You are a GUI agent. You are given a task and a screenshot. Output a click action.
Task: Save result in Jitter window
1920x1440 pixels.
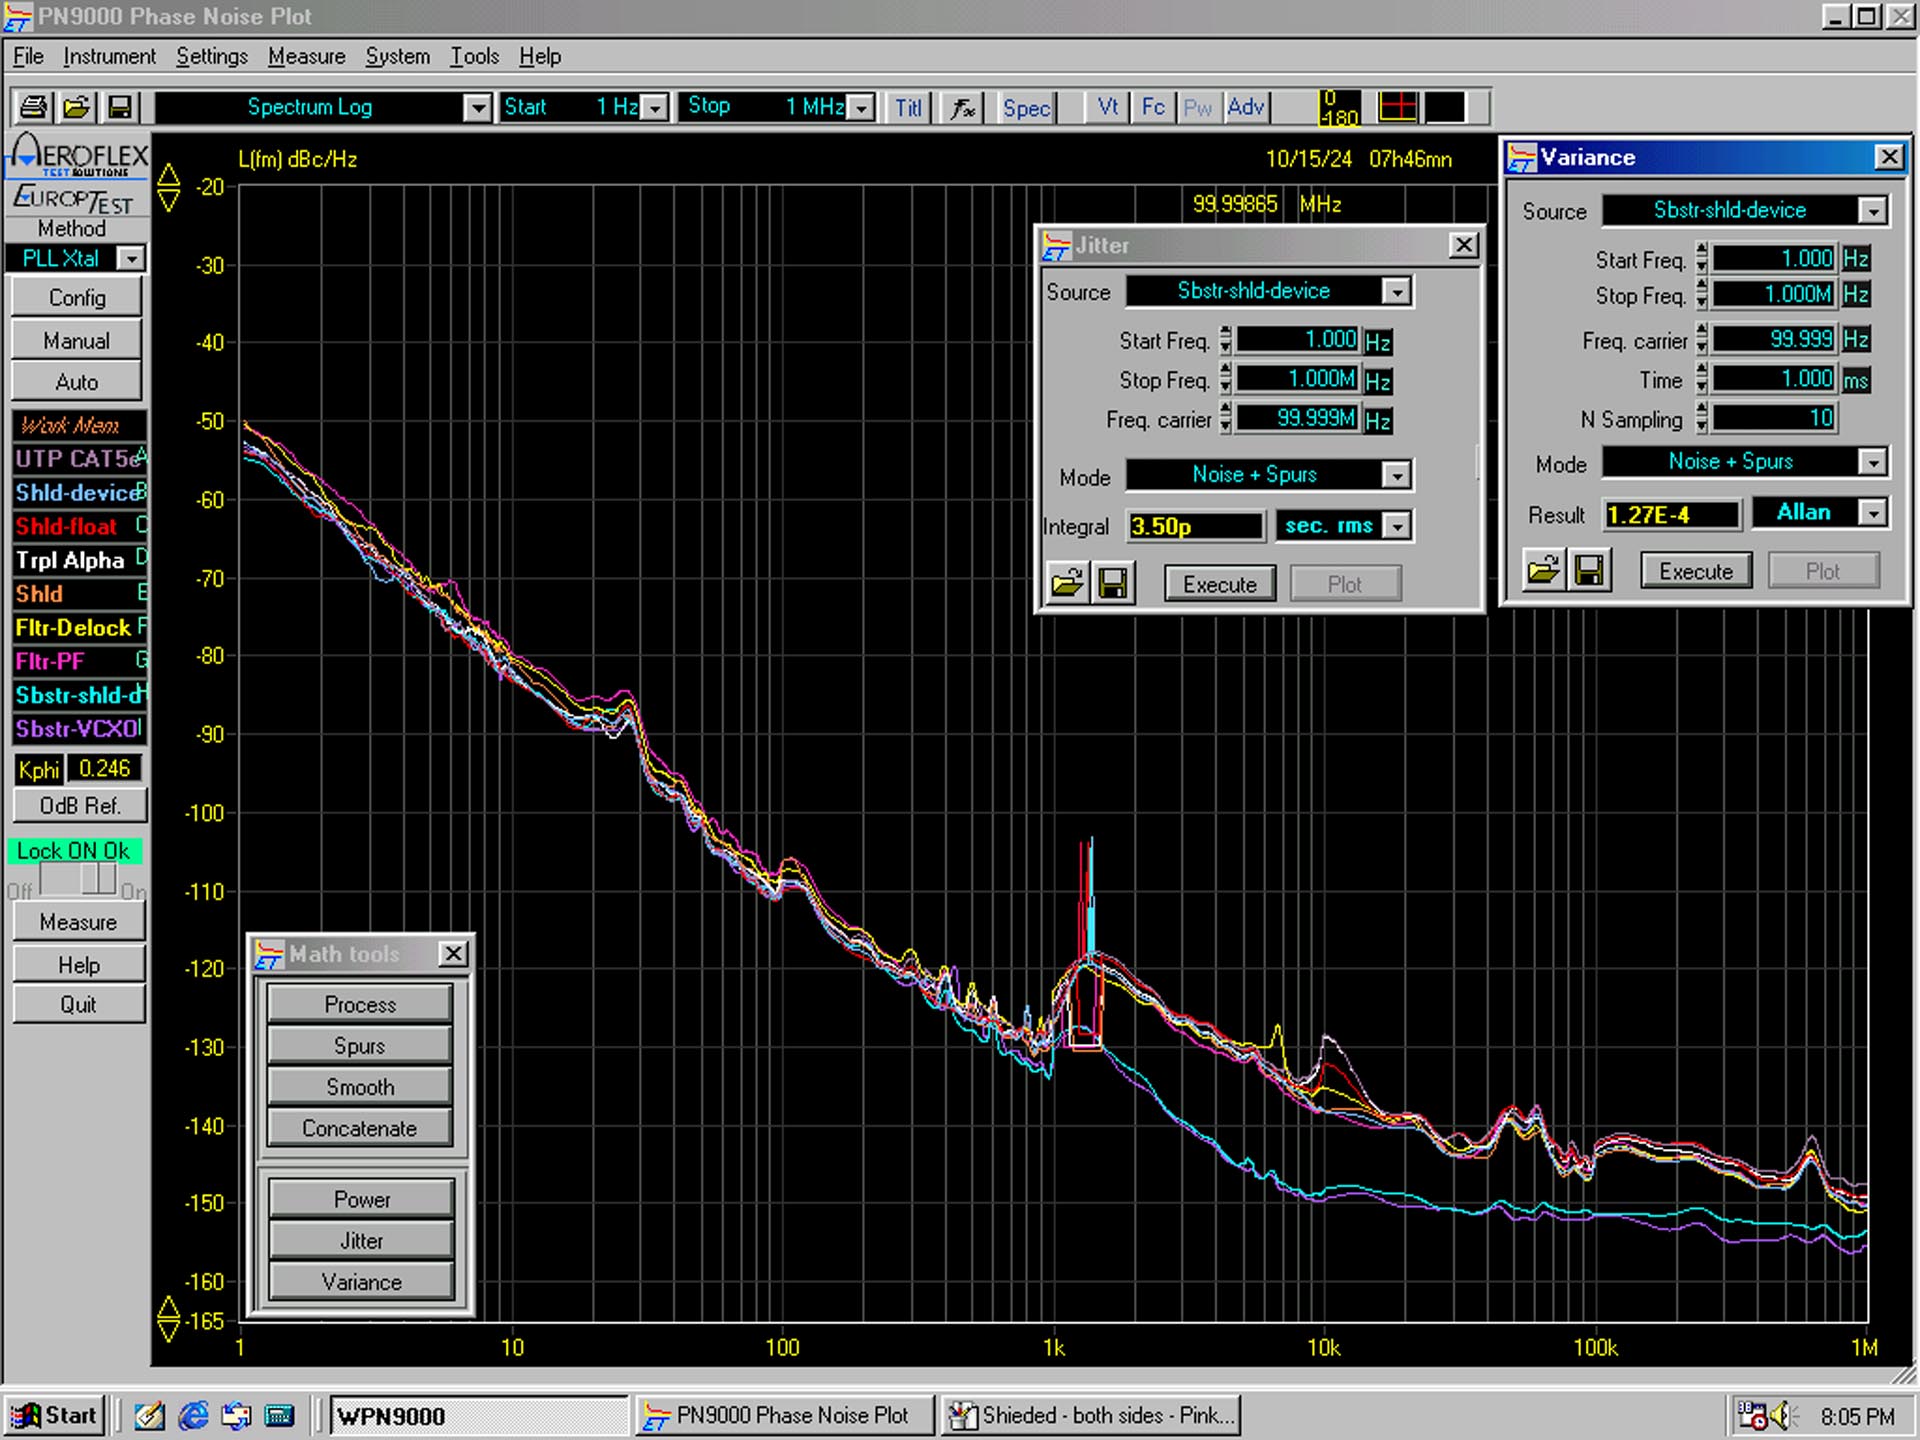click(x=1113, y=583)
